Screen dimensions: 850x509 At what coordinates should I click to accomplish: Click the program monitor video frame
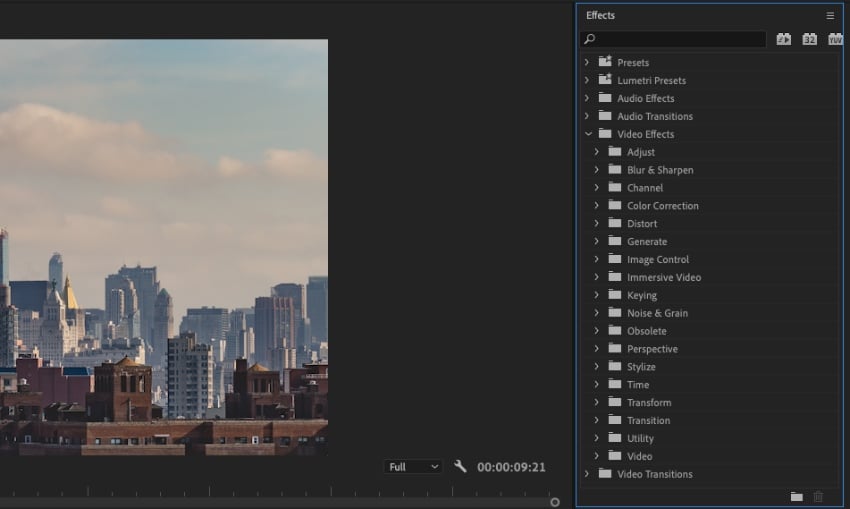[164, 247]
